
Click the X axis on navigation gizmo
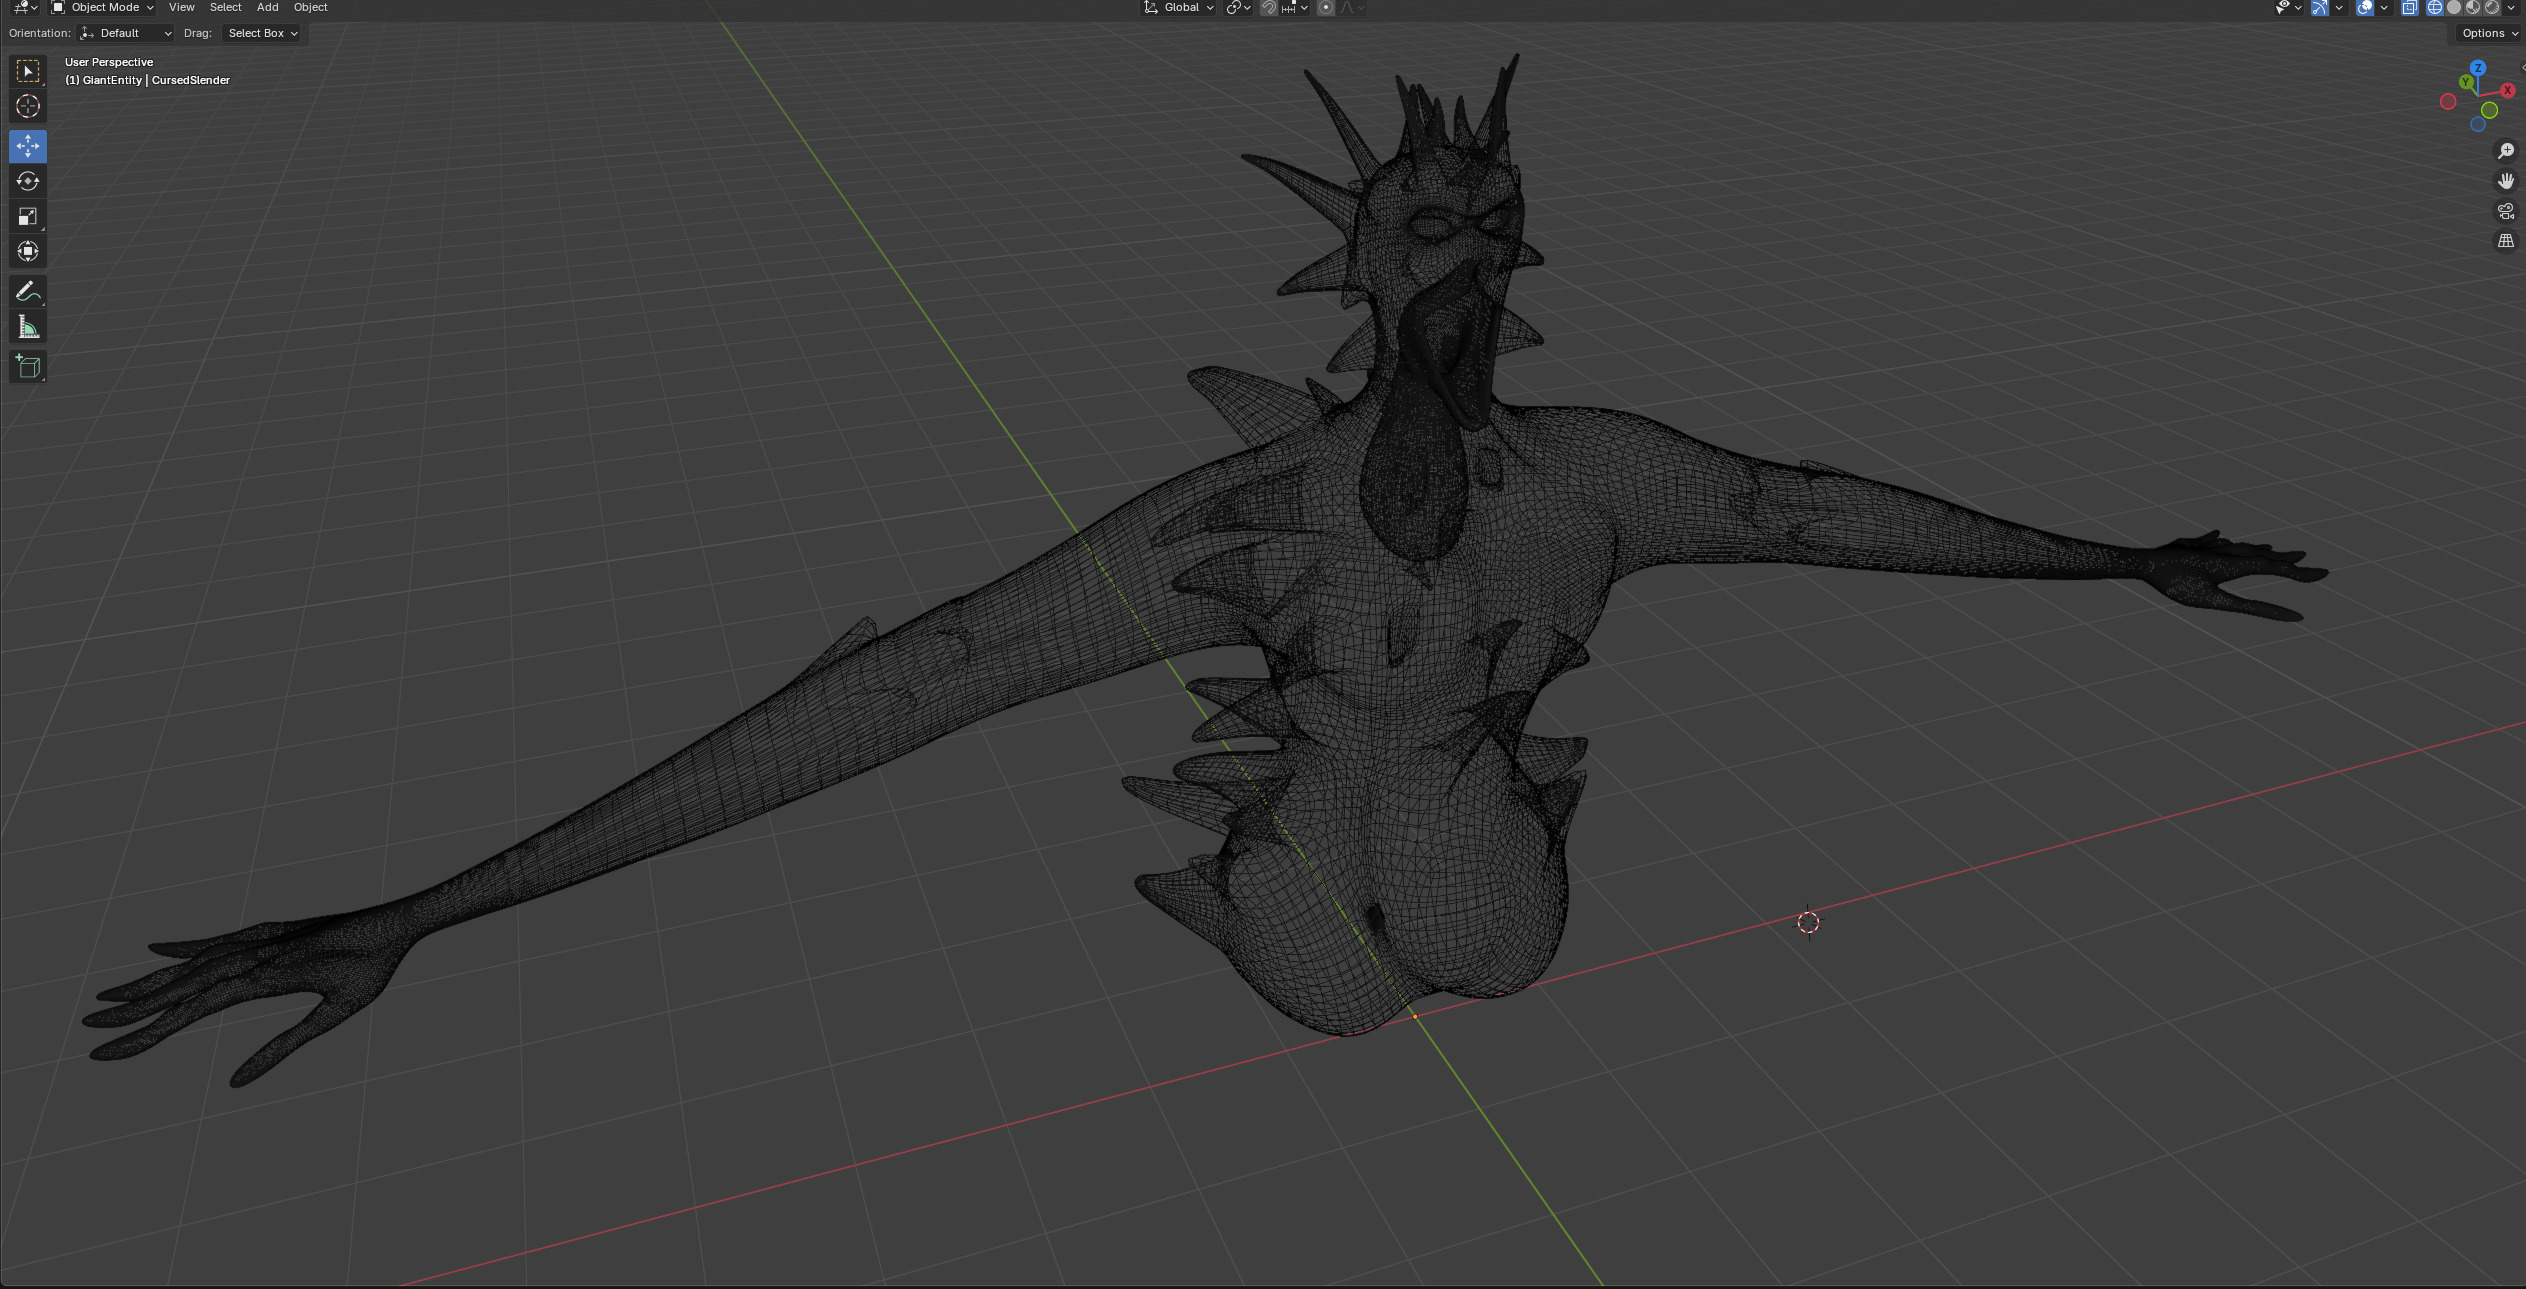2507,90
